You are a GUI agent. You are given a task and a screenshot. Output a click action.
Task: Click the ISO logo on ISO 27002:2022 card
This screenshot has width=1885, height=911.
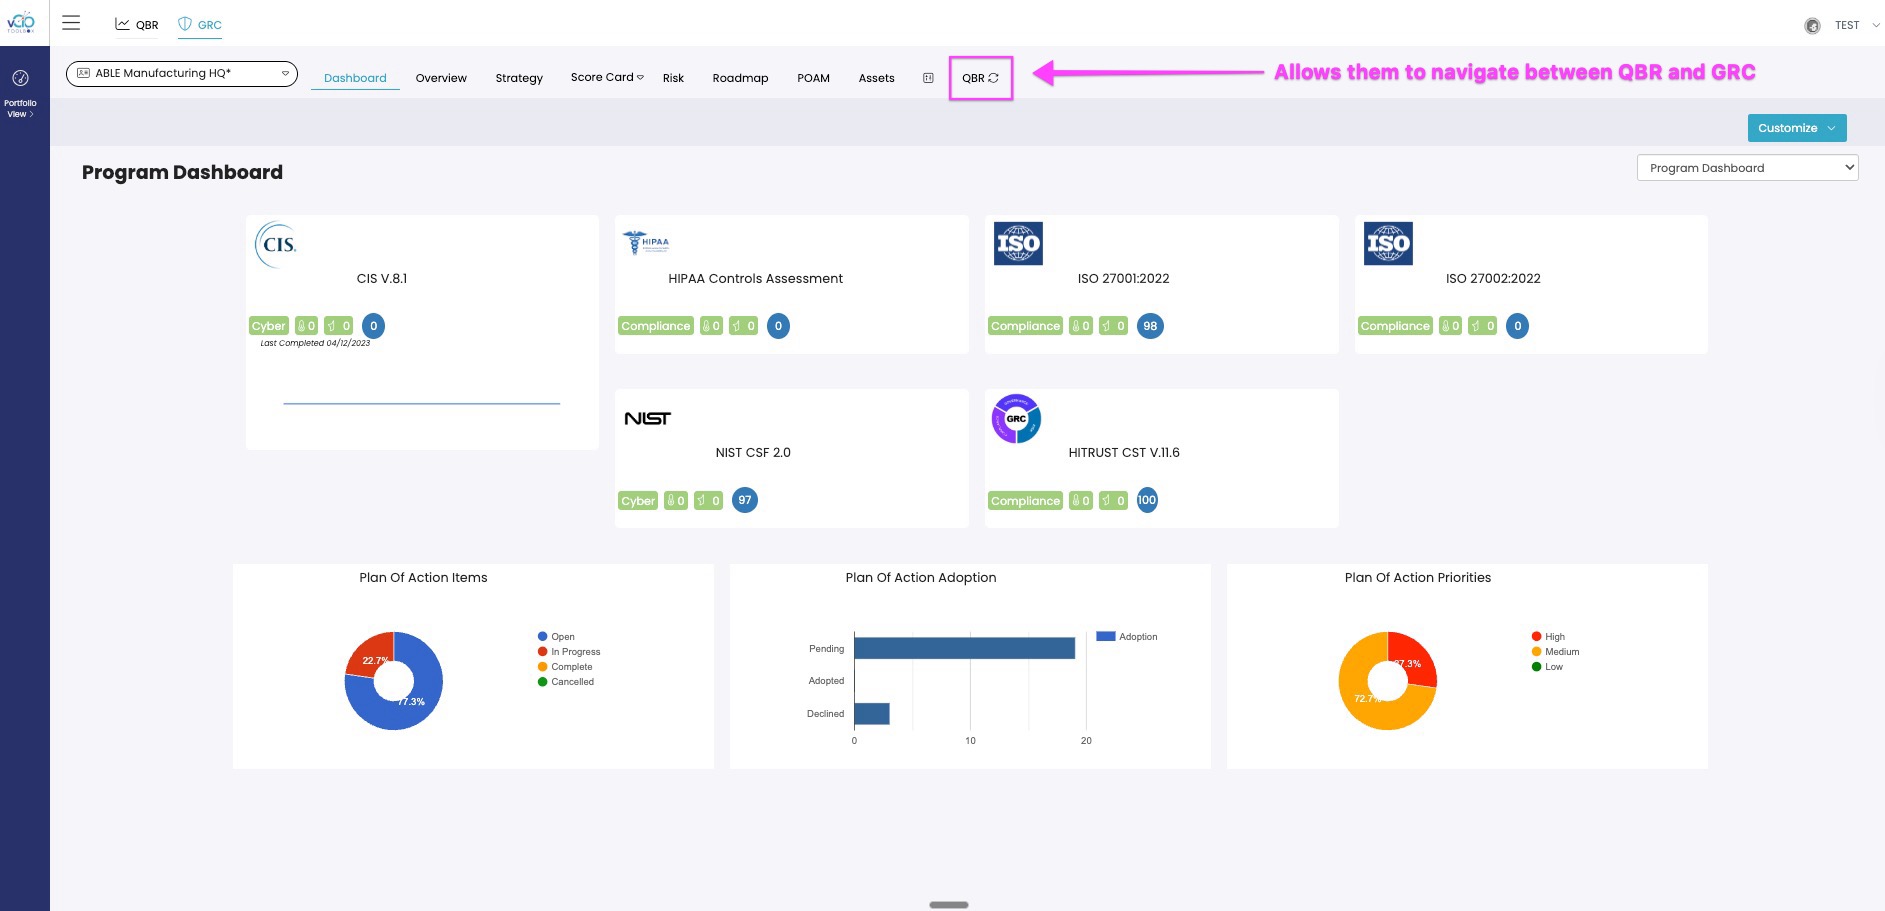click(x=1388, y=244)
